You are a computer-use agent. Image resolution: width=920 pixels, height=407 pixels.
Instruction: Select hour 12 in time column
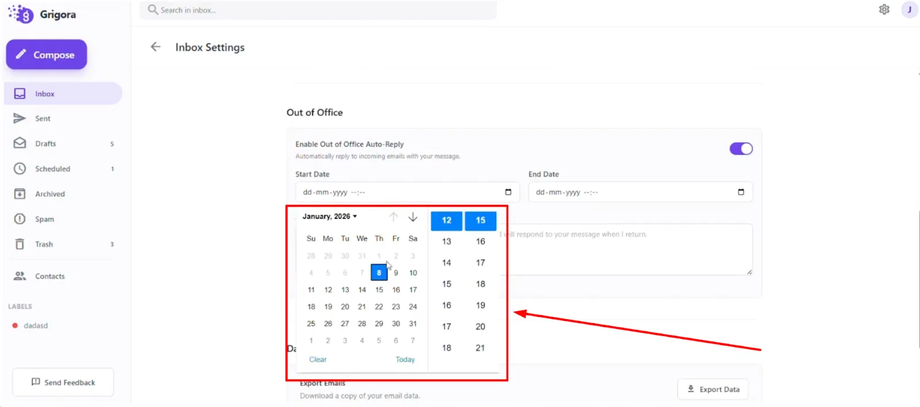click(447, 221)
